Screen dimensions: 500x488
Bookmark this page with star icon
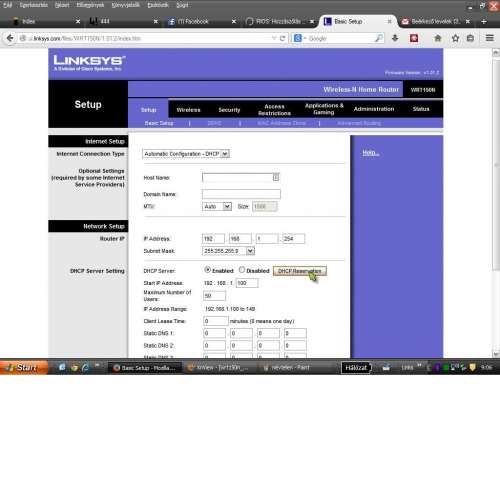(455, 38)
